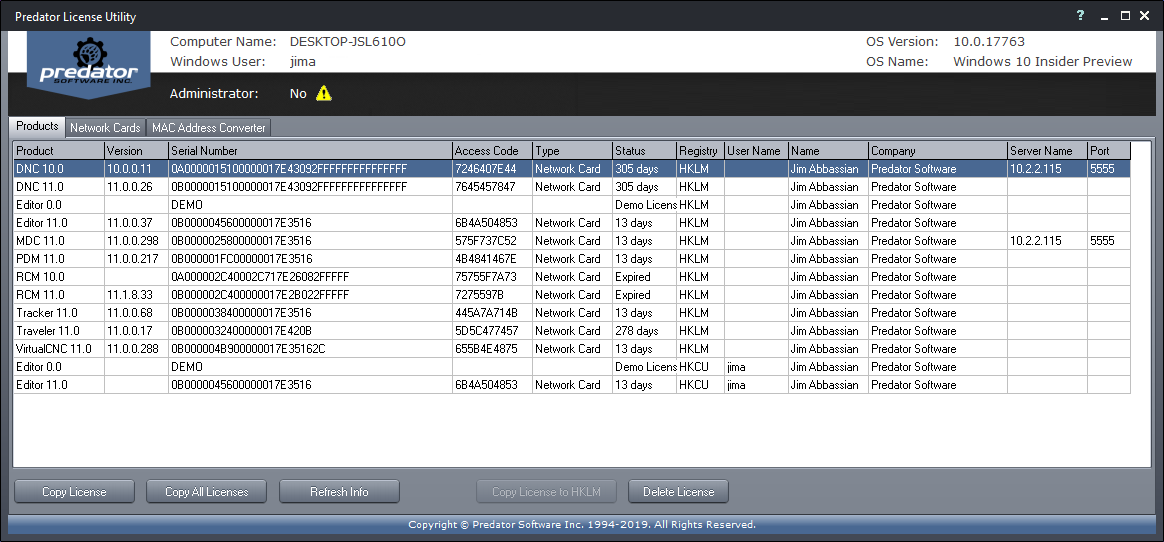This screenshot has width=1164, height=542.
Task: Sort by the Access Code column header
Action: 491,151
